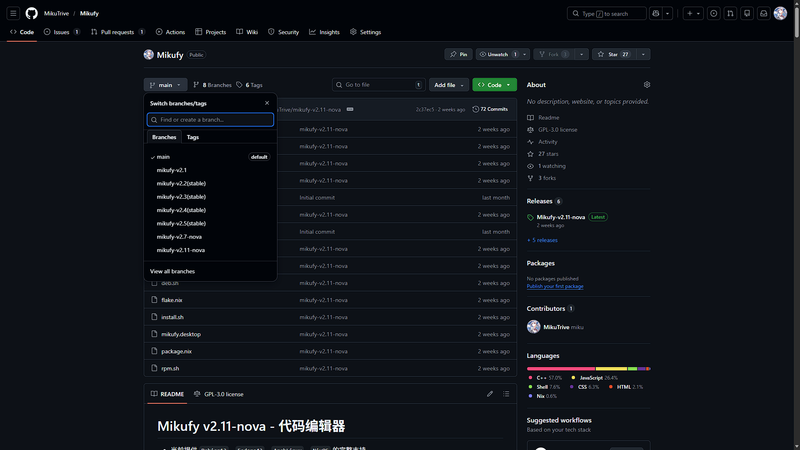Open the Actions repository tab
This screenshot has width=800, height=450.
tap(170, 32)
